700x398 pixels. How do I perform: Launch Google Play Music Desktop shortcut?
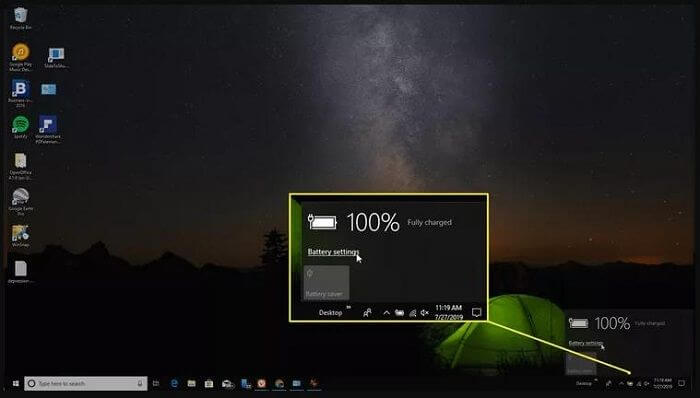[21, 57]
